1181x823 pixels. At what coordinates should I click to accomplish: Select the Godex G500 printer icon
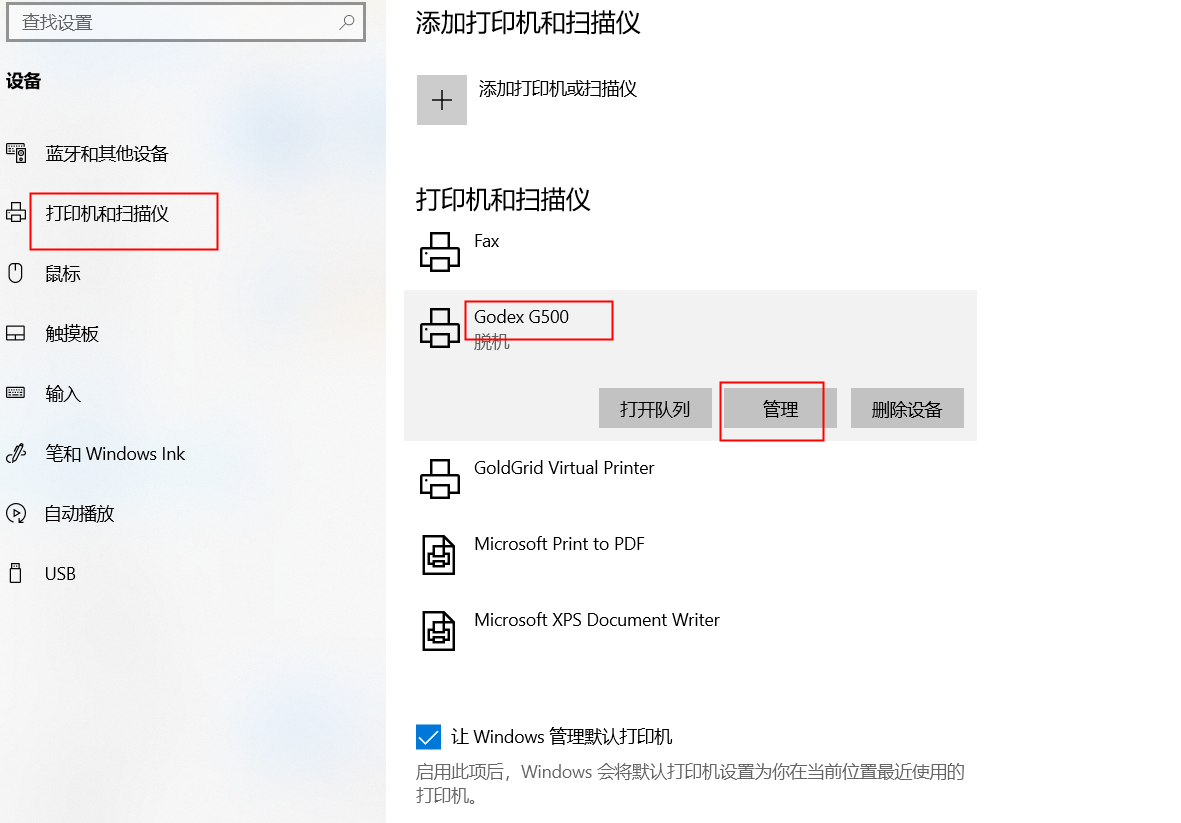tap(439, 328)
